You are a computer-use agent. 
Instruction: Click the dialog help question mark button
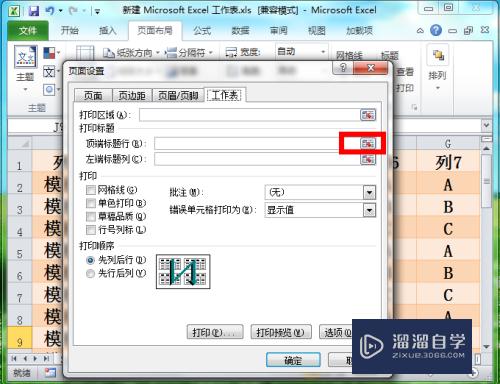[x=343, y=68]
